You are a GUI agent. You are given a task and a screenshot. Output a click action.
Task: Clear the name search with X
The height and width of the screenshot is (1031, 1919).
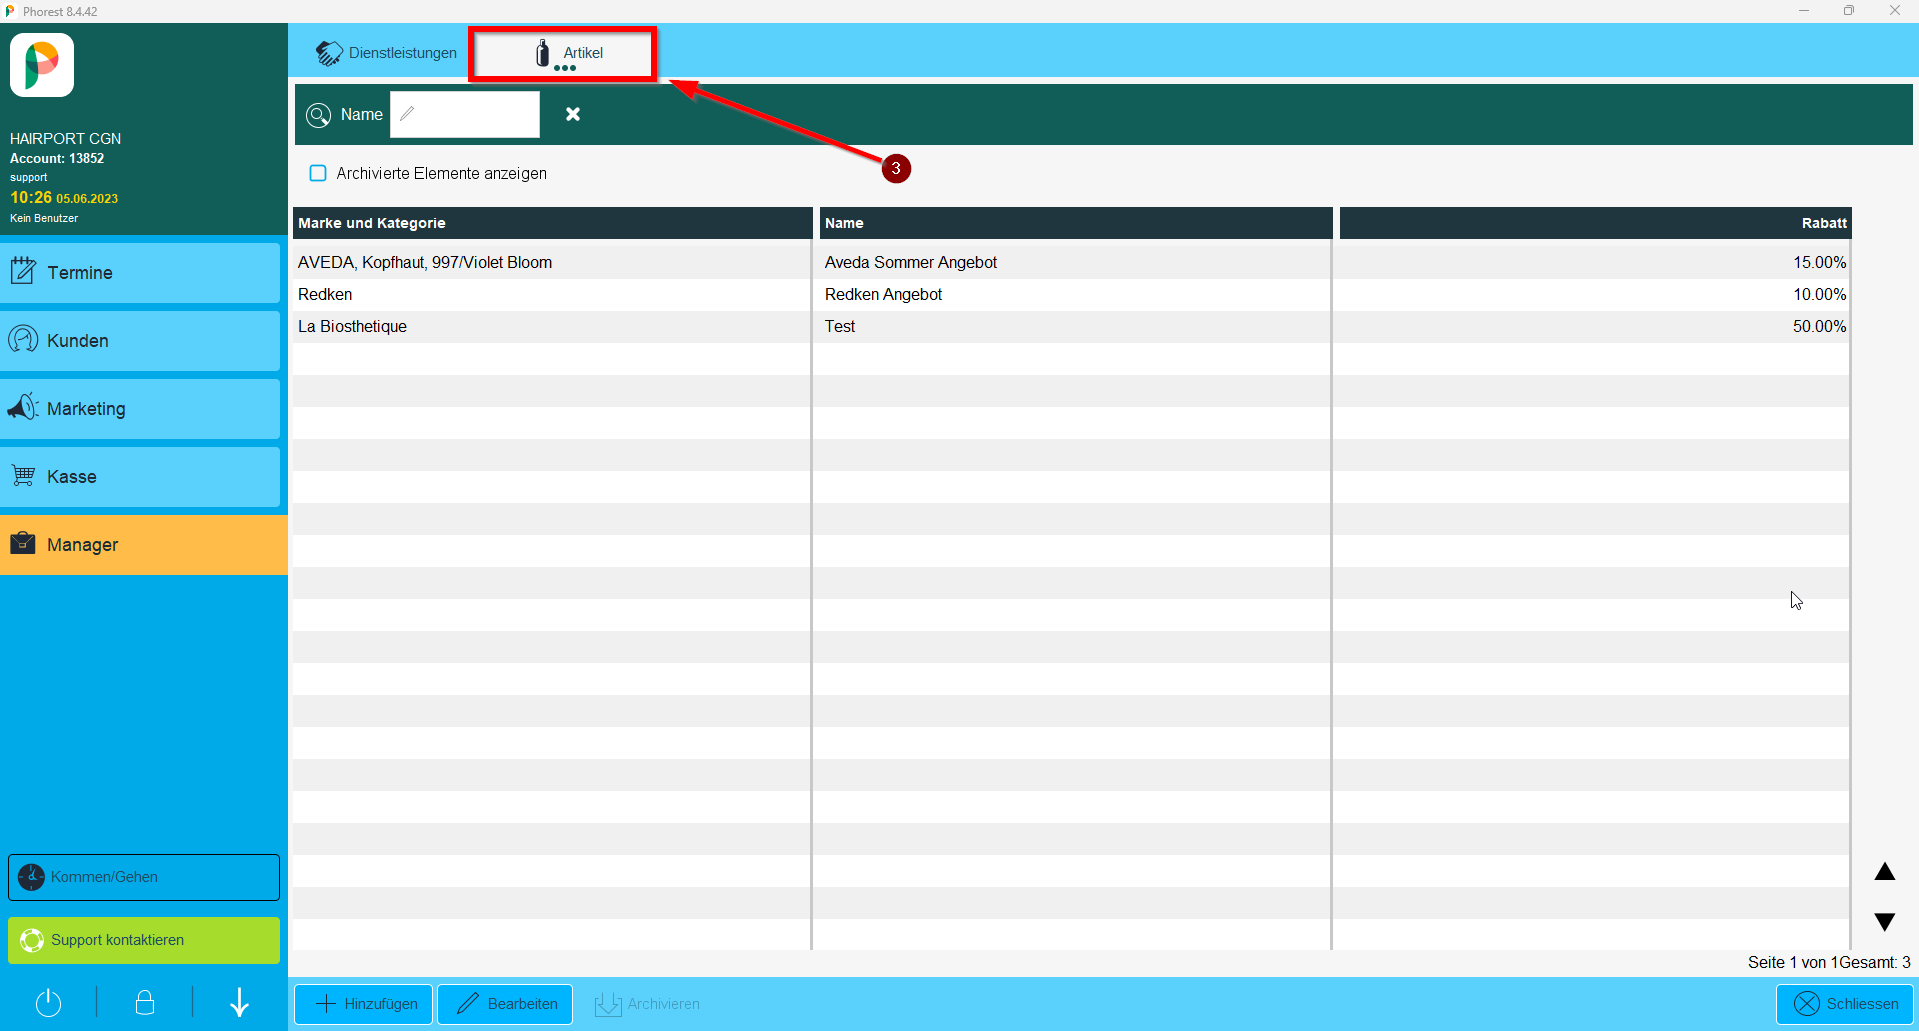tap(573, 114)
